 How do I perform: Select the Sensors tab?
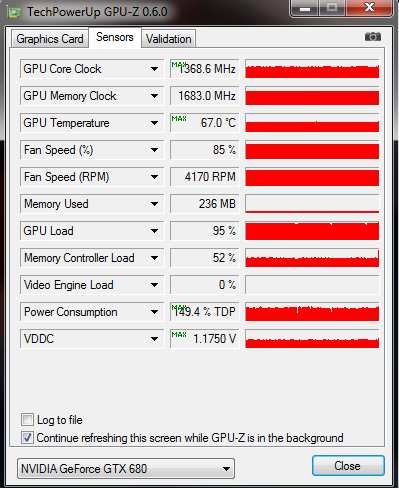(115, 37)
